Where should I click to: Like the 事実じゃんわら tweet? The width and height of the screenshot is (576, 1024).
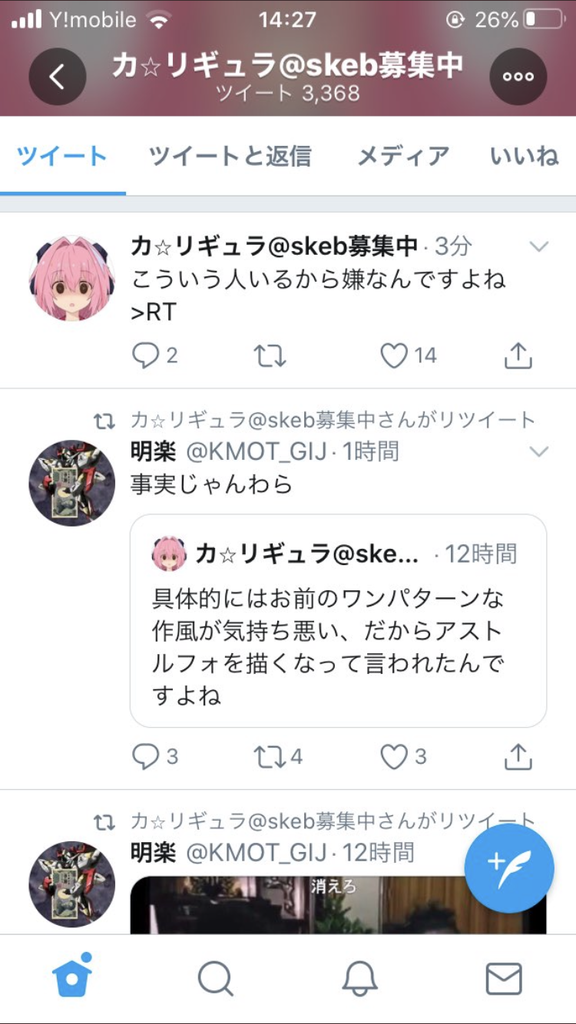tap(403, 757)
